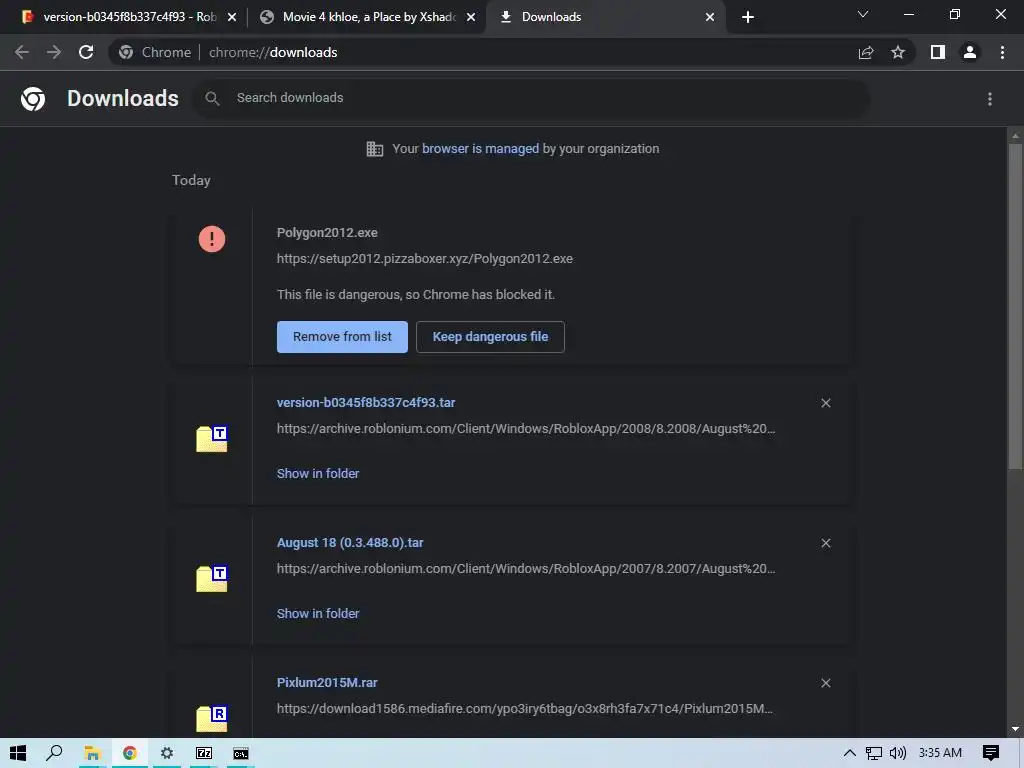The image size is (1024, 768).
Task: Go back using browser back arrow
Action: point(22,52)
